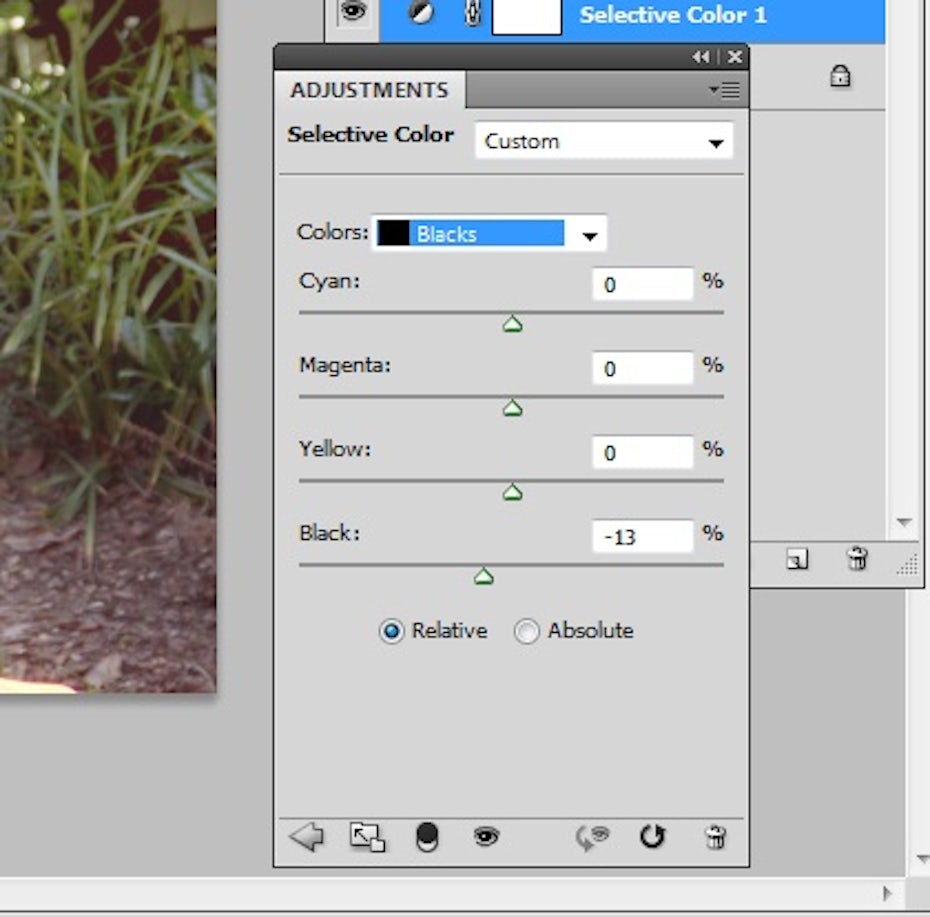Click the lock icon in Layers panel
Image resolution: width=930 pixels, height=917 pixels.
[x=840, y=77]
